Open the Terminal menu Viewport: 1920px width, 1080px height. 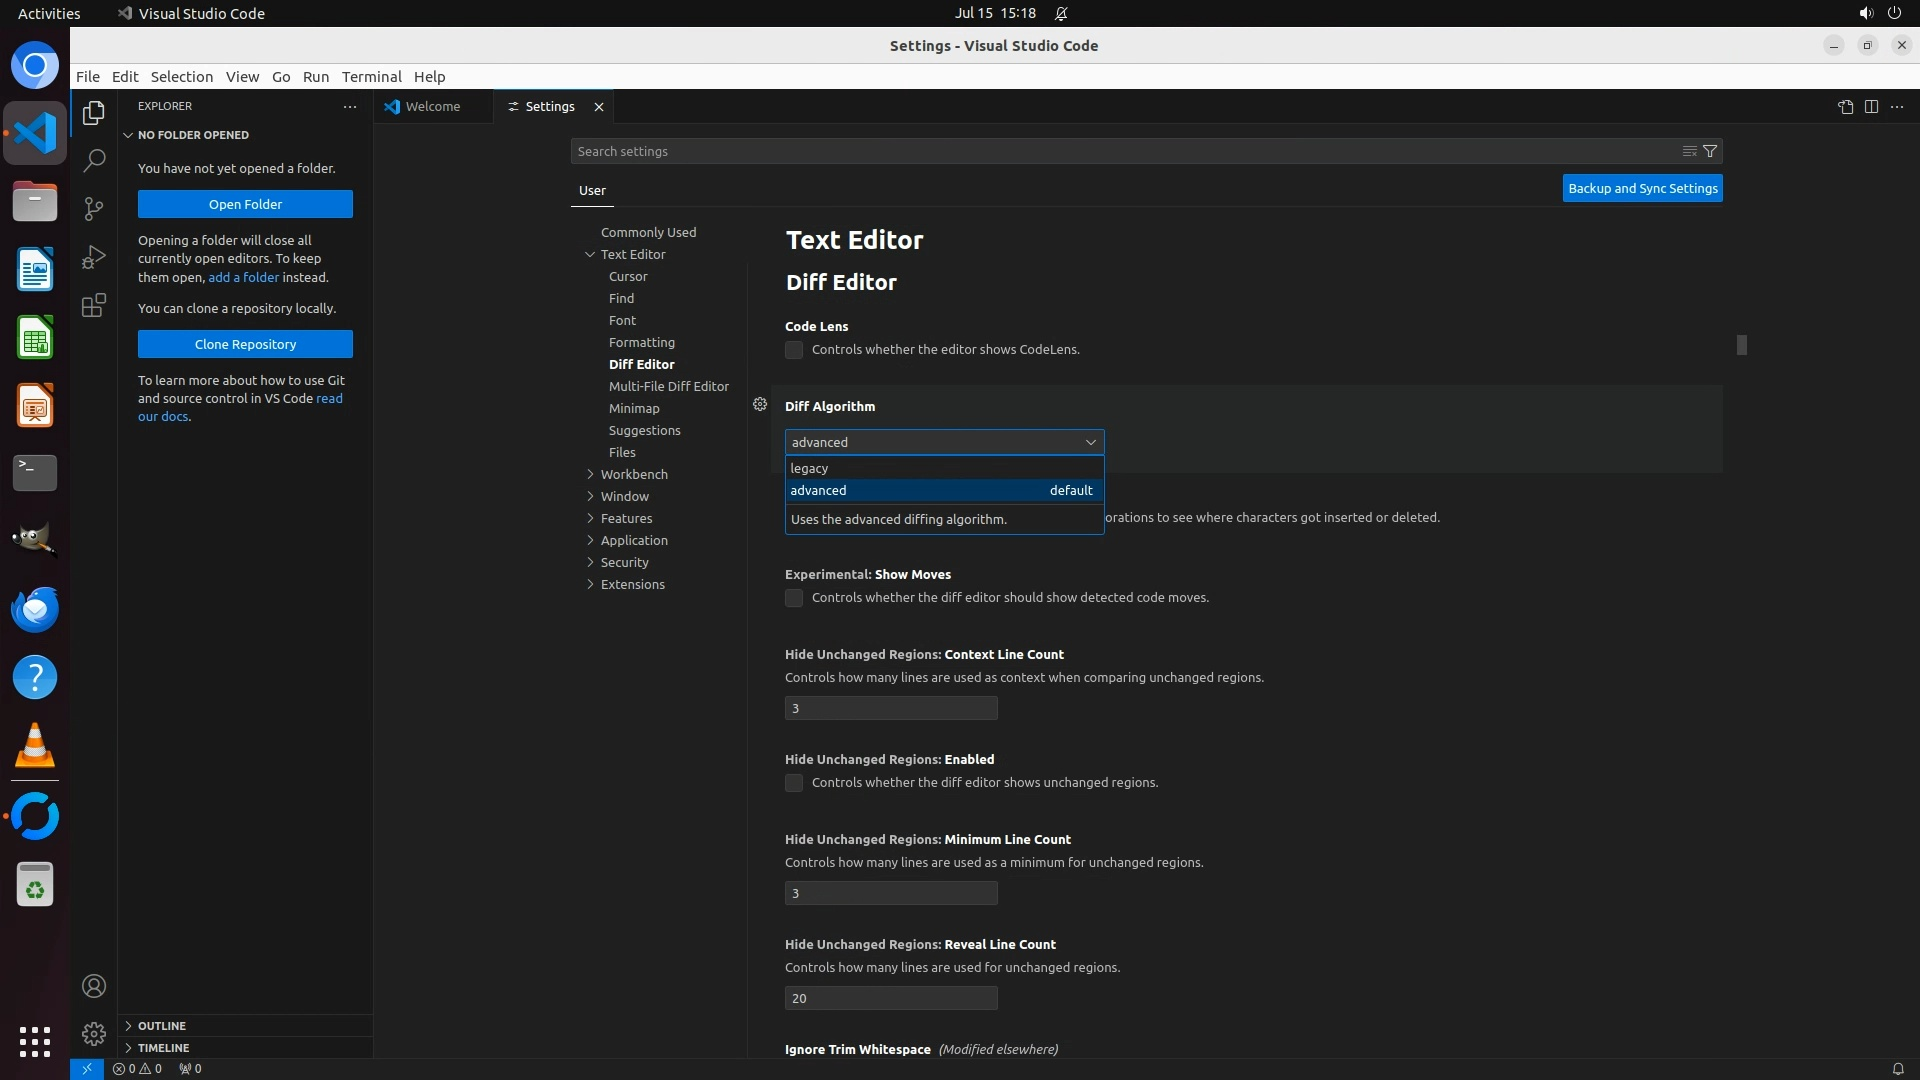[371, 77]
